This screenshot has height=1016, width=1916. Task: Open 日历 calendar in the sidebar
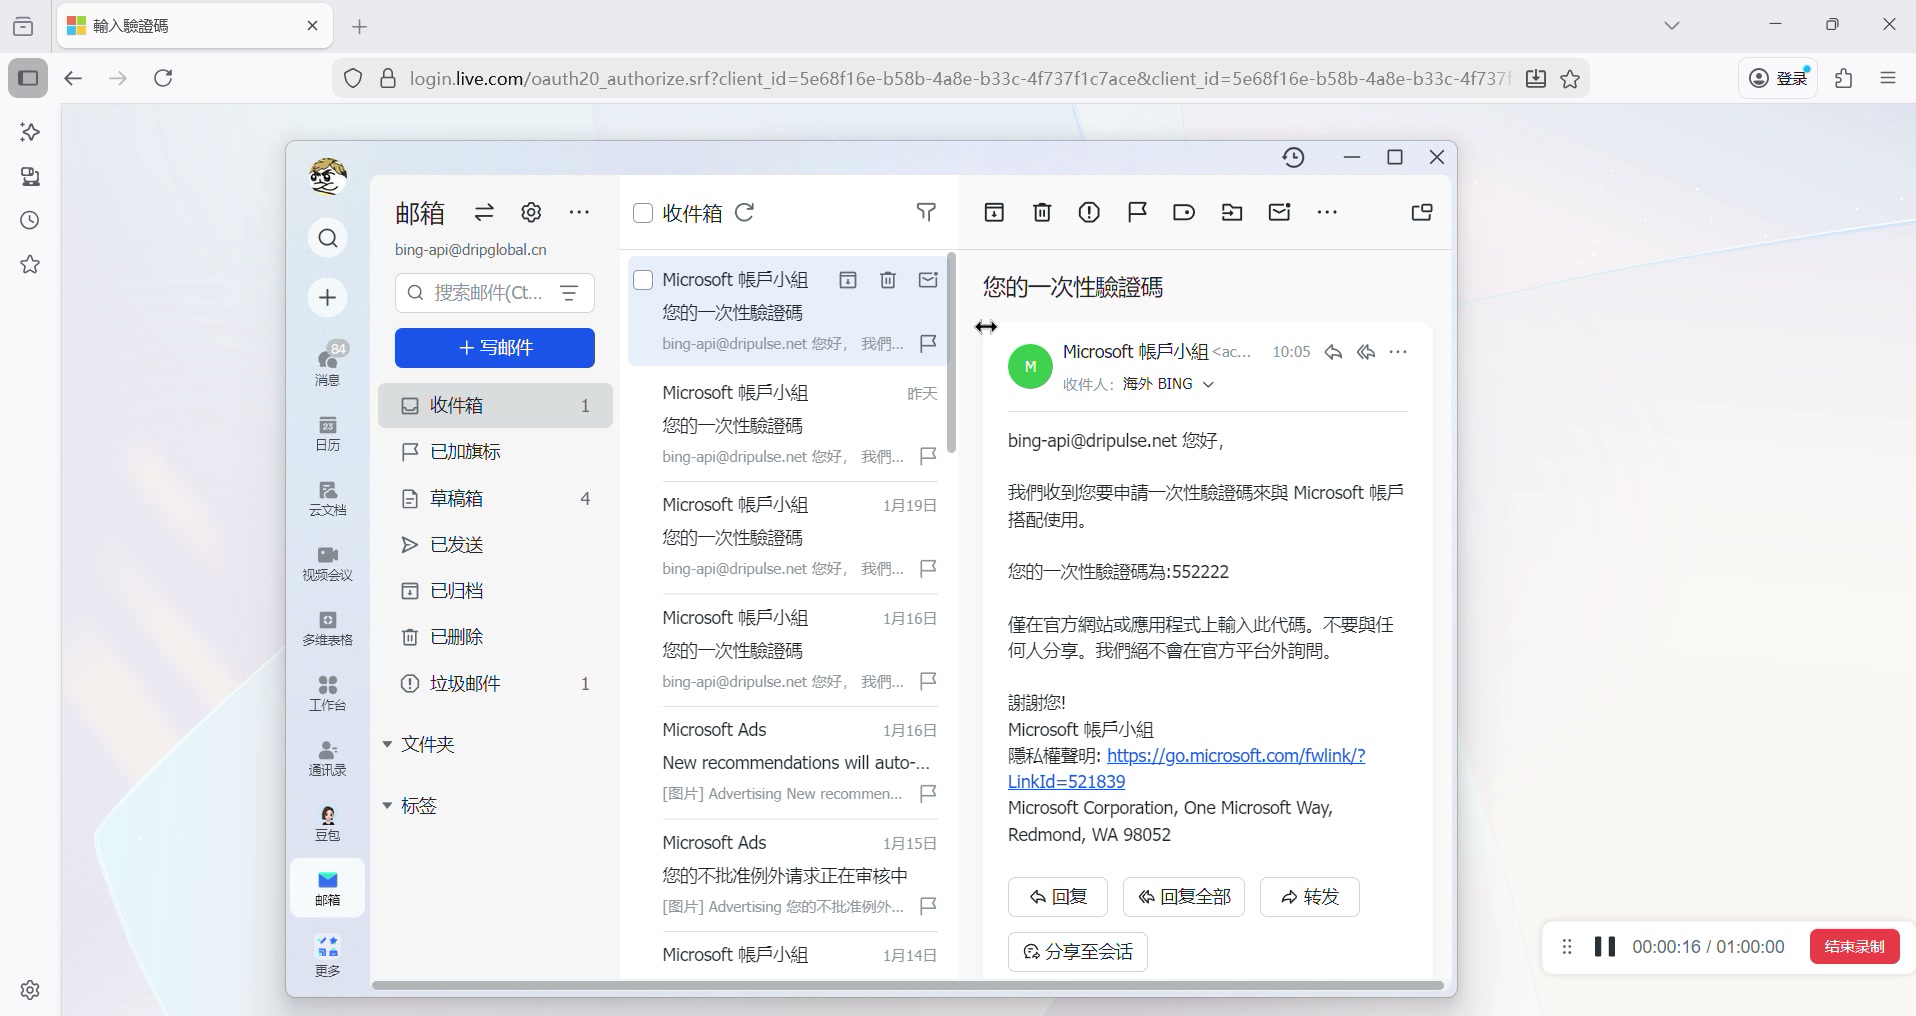tap(328, 434)
